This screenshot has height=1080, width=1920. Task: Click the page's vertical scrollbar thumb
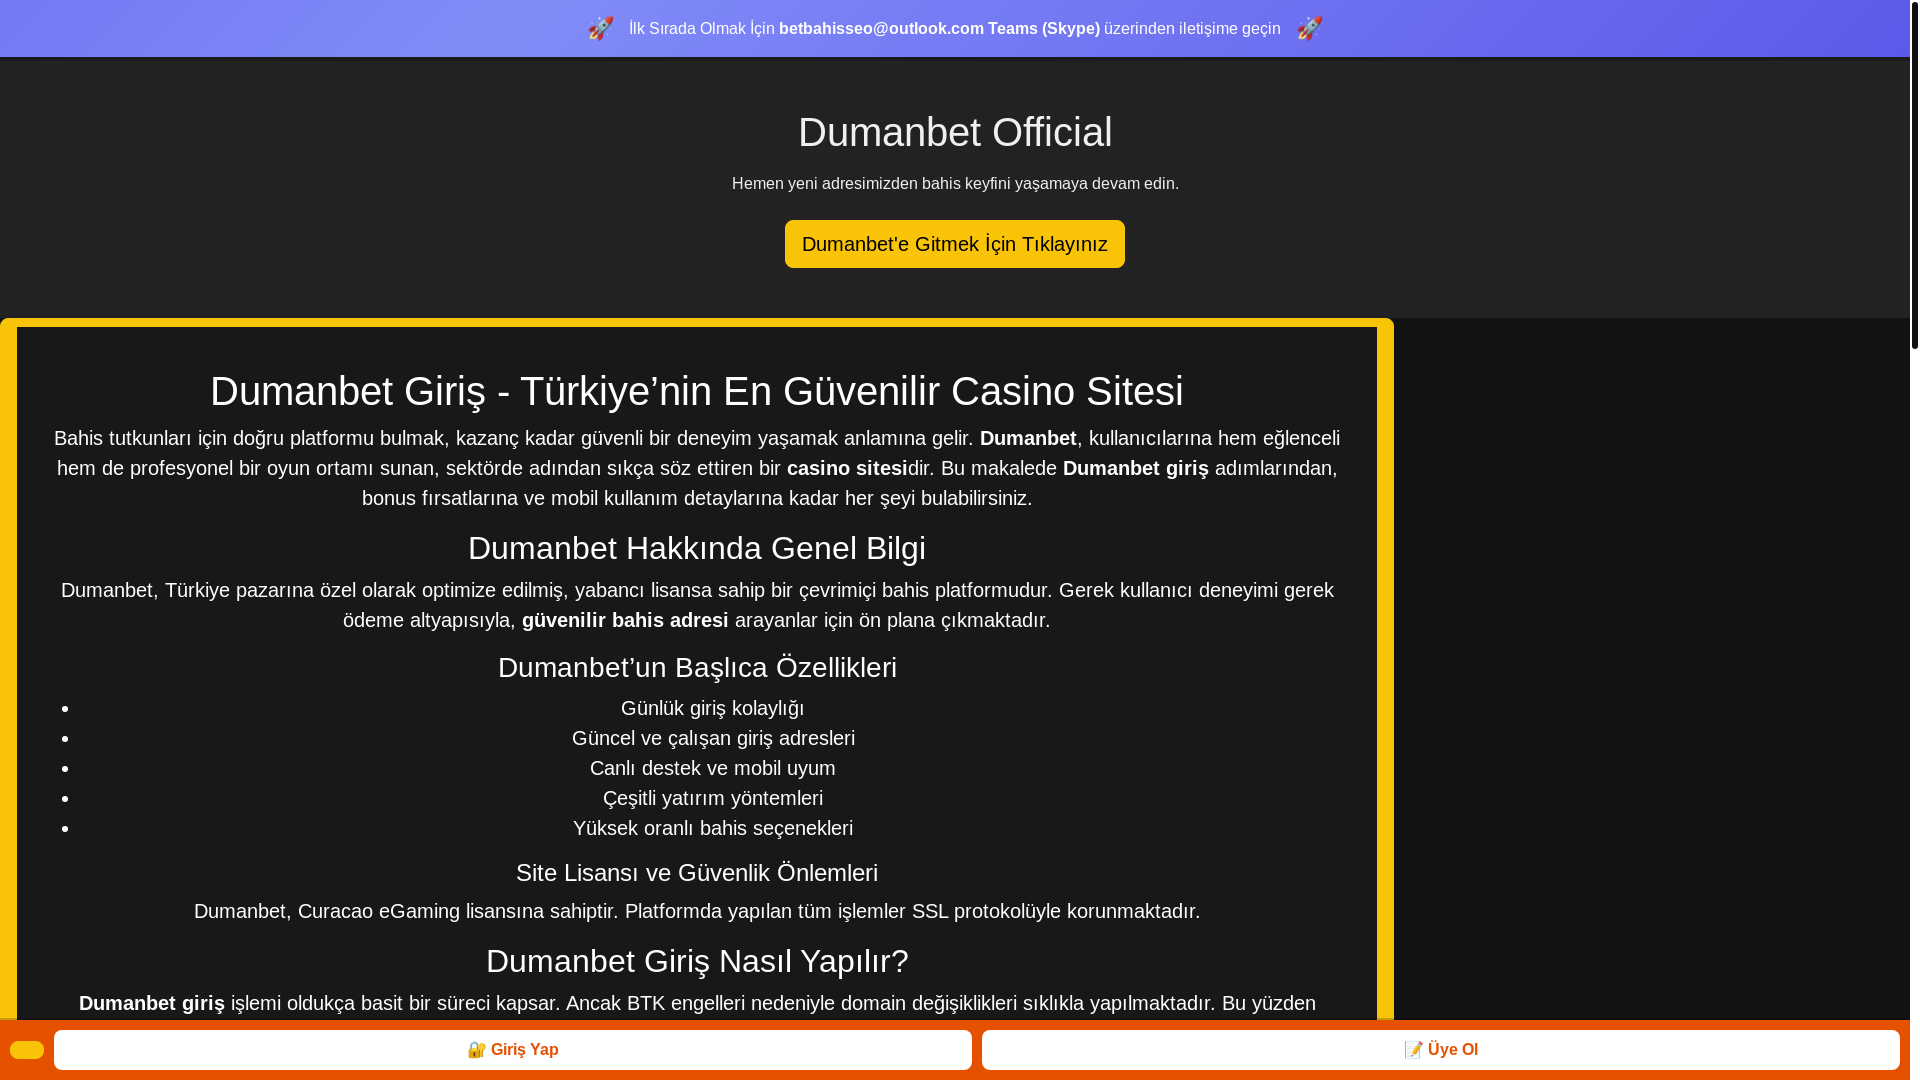(x=1915, y=175)
